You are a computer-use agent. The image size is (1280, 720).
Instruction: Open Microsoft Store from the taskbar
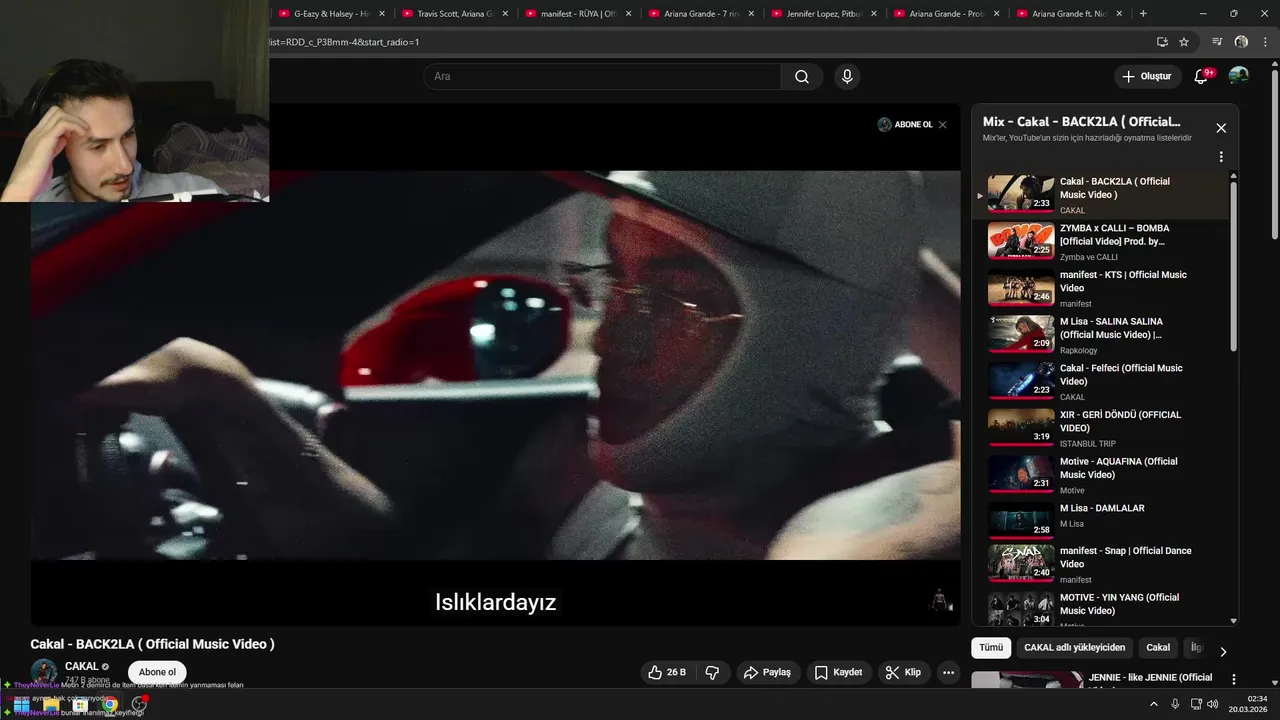coord(80,704)
